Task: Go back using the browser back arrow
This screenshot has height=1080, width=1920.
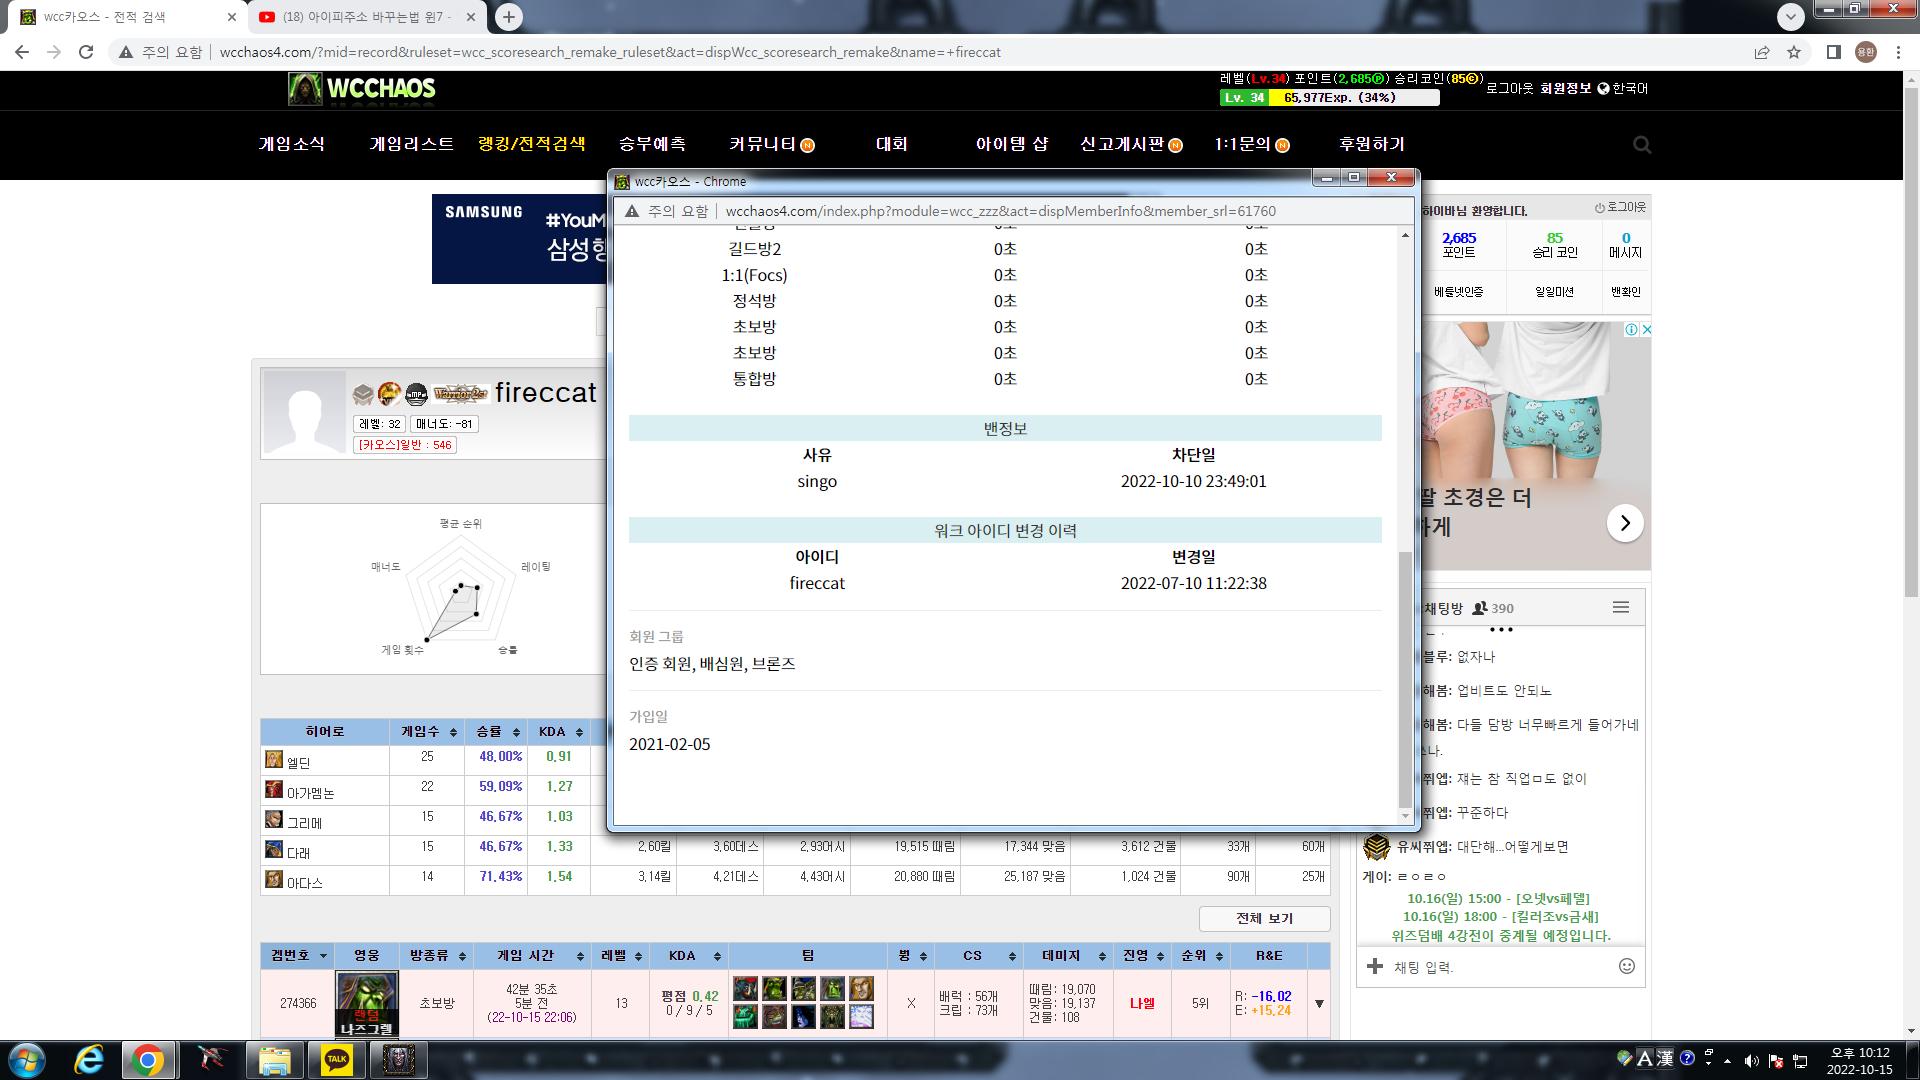Action: tap(22, 52)
